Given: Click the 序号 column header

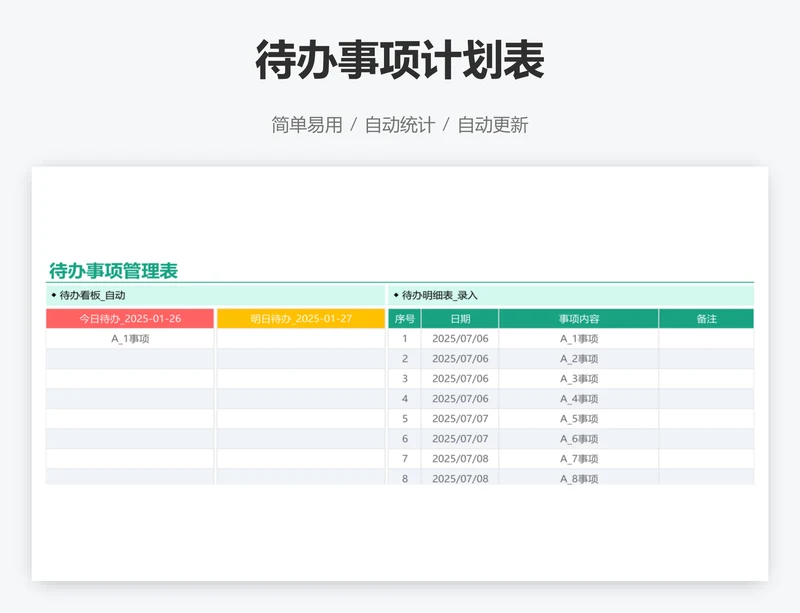Looking at the screenshot, I should (x=405, y=318).
